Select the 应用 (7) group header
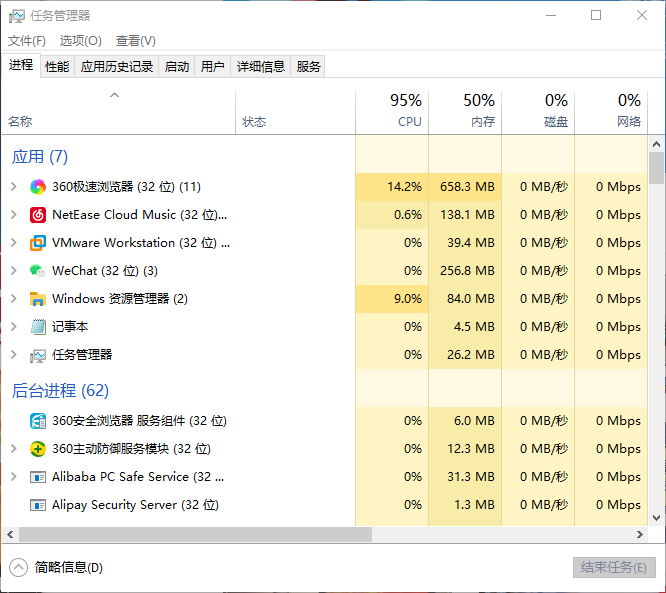 tap(40, 157)
